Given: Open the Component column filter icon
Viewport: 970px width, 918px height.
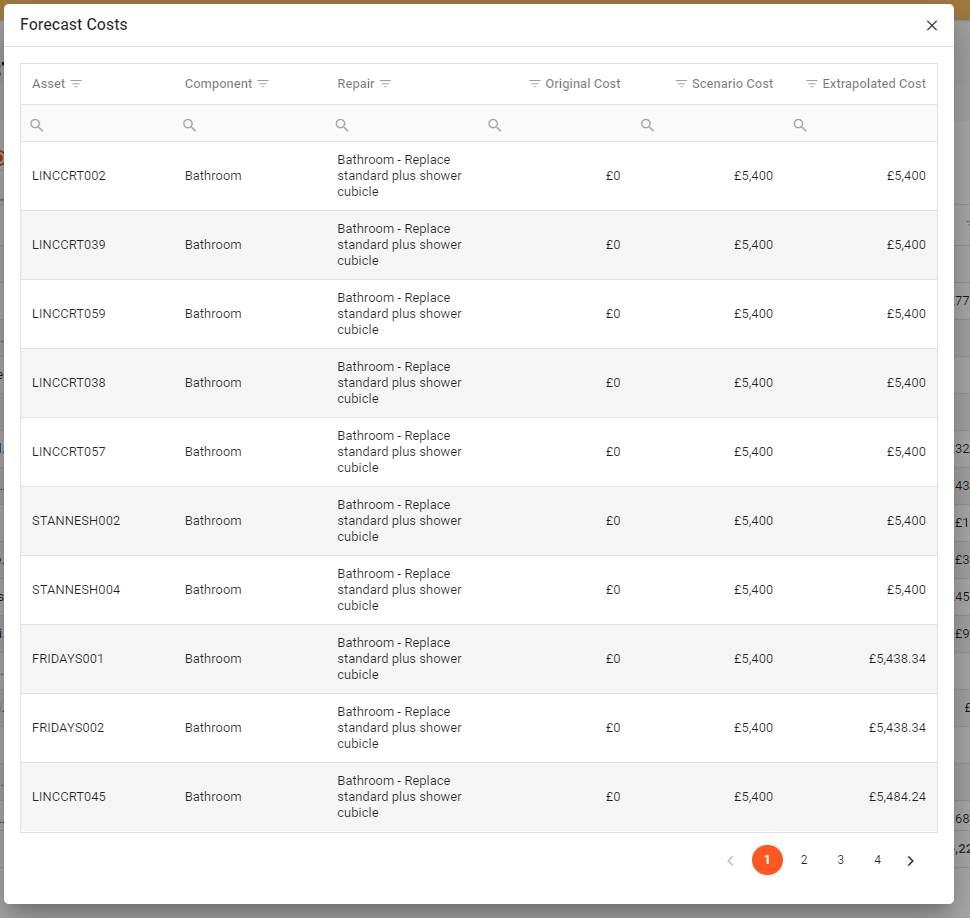Looking at the screenshot, I should (x=263, y=84).
